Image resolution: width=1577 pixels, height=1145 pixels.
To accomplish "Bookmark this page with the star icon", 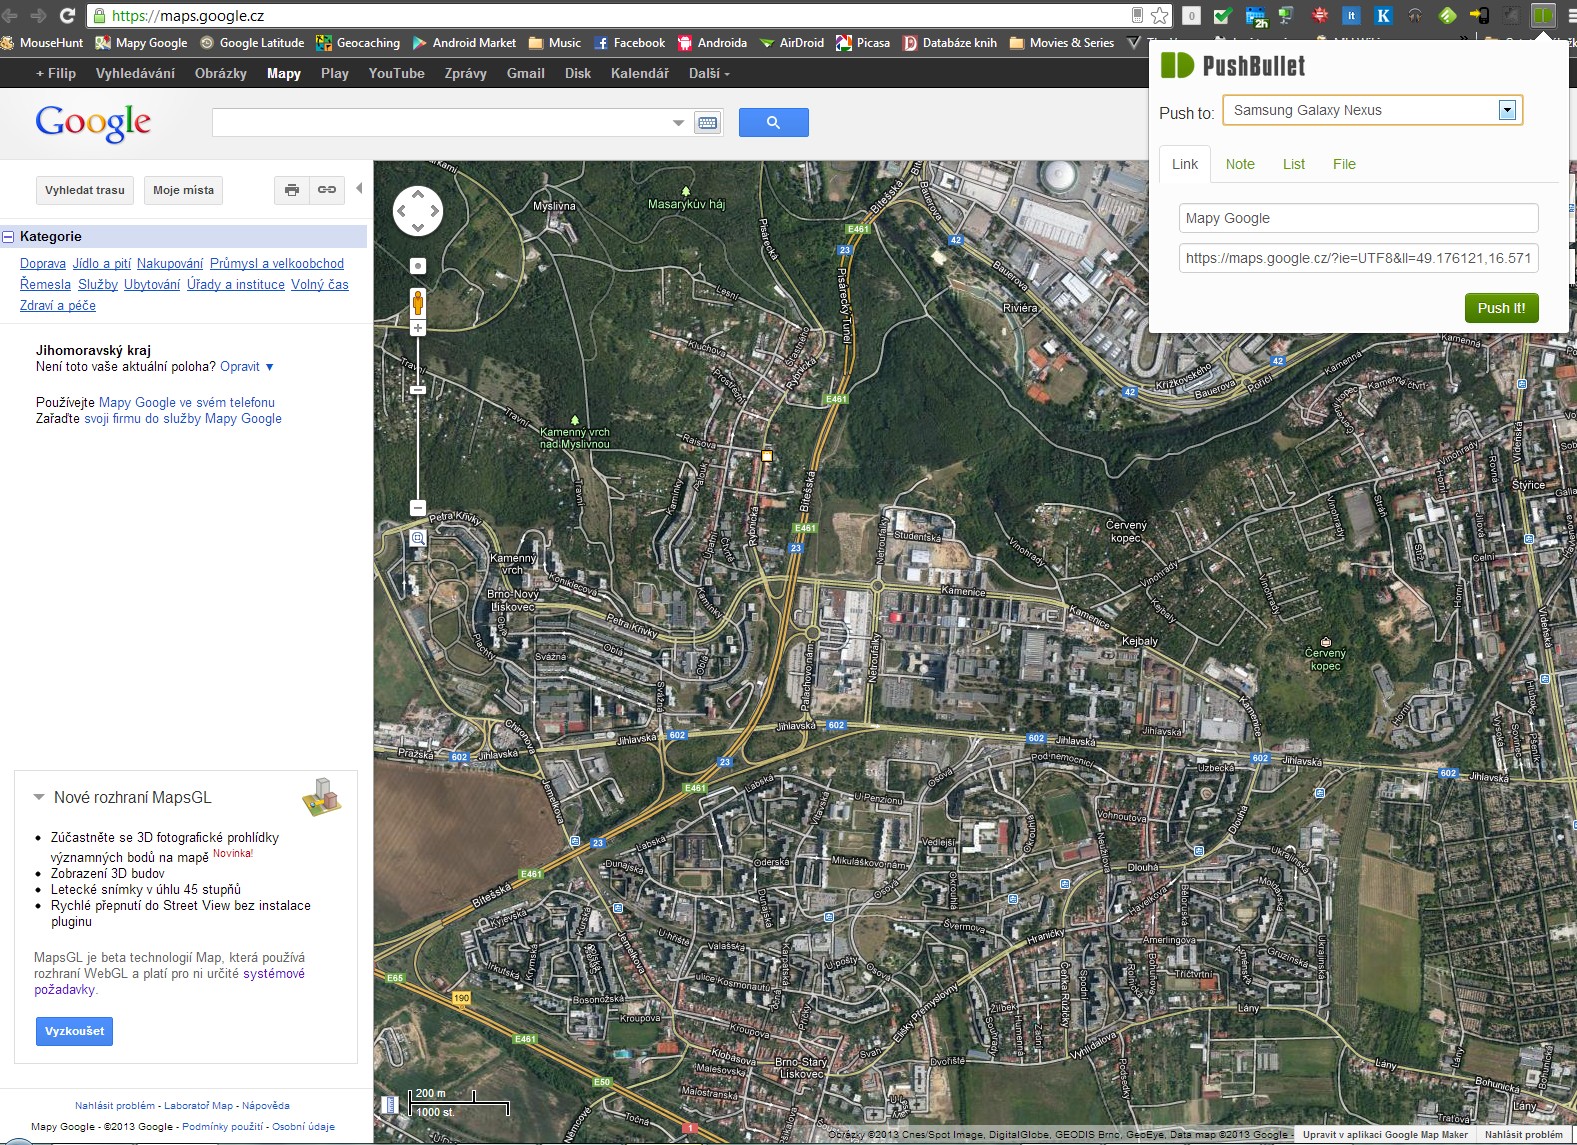I will point(1160,15).
